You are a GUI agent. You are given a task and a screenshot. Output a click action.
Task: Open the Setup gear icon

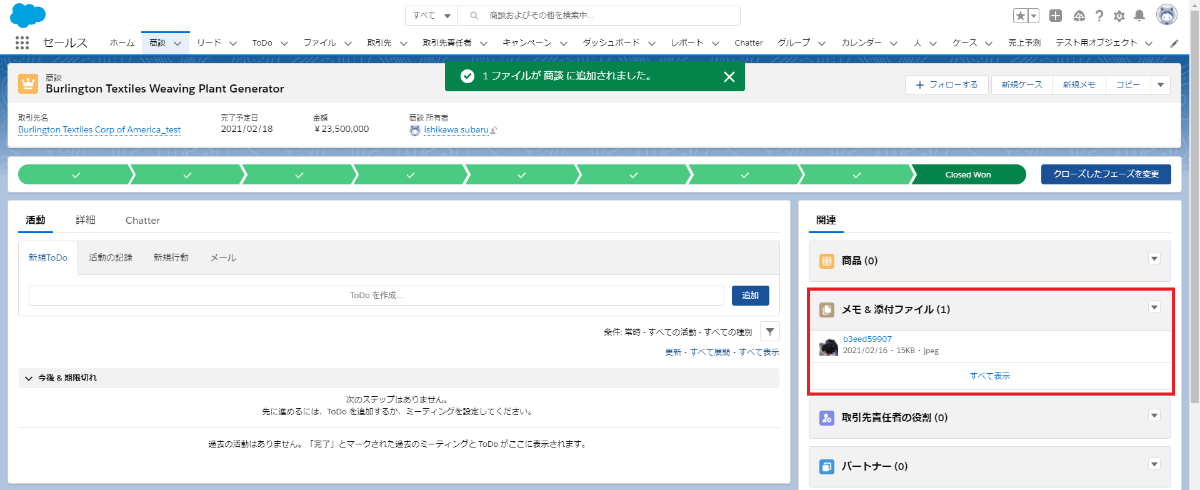click(1119, 15)
